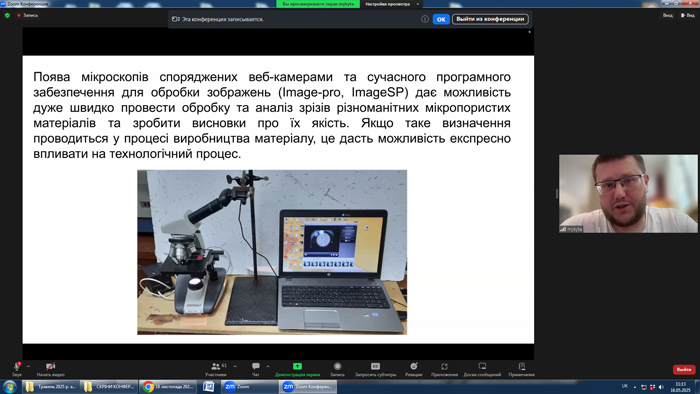Unmute the microphone (Звук) icon
The height and width of the screenshot is (394, 700).
point(17,366)
